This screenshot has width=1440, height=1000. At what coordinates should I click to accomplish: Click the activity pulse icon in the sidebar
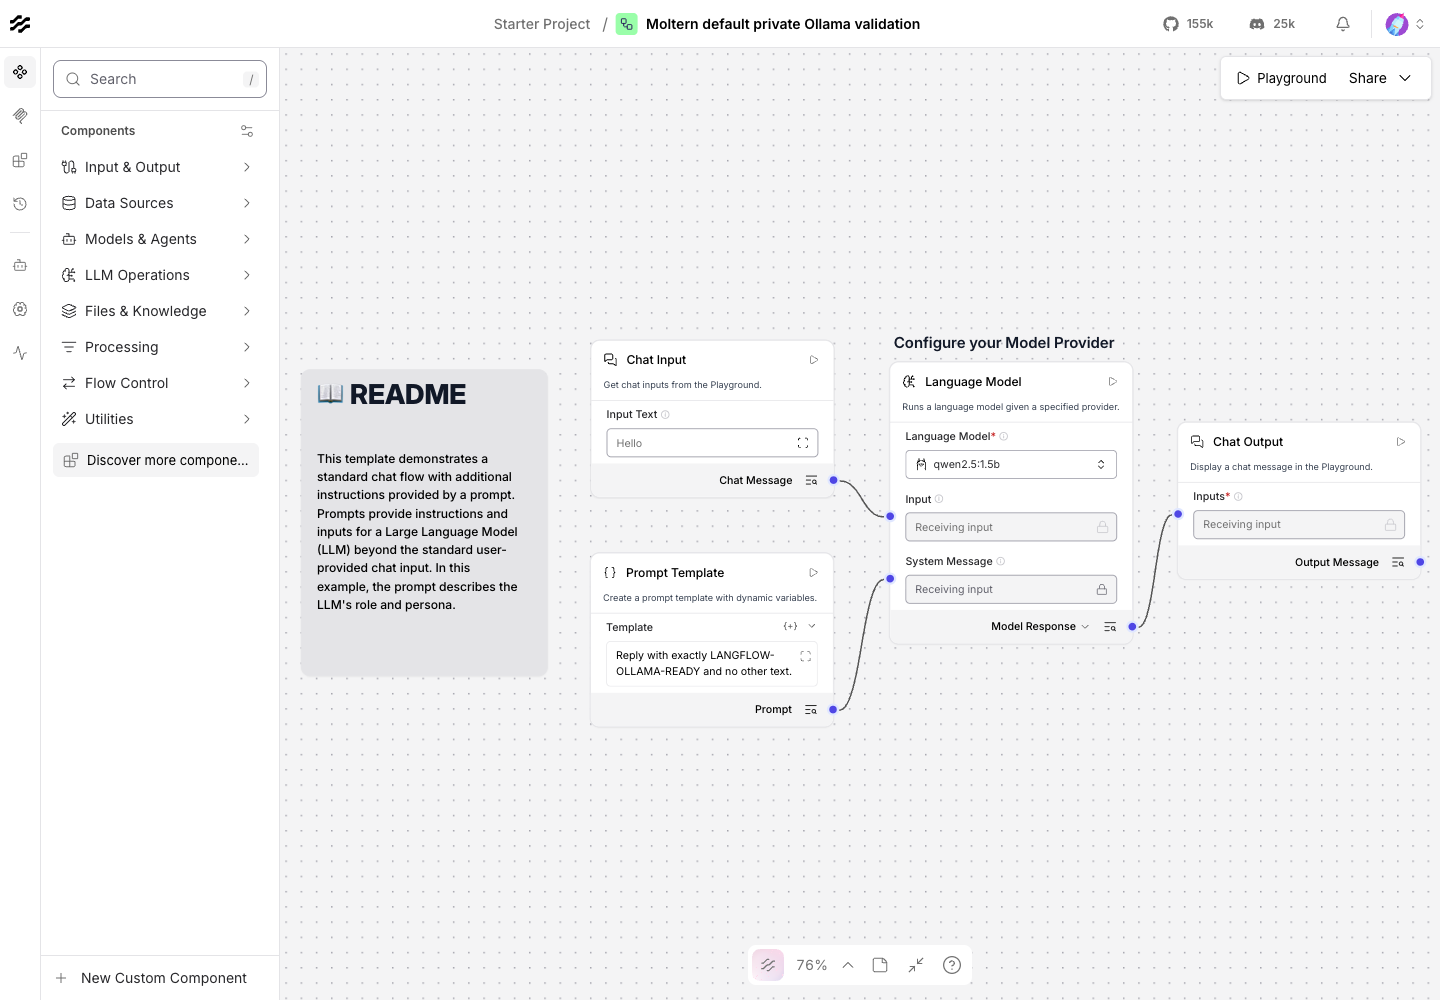click(20, 353)
